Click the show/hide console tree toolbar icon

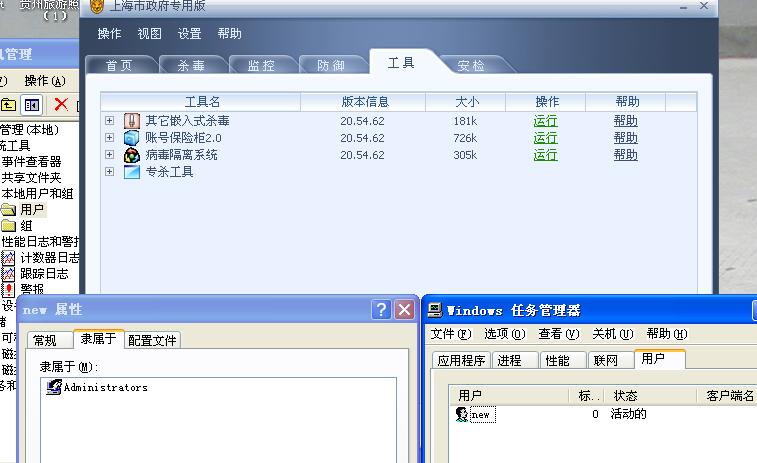[x=32, y=104]
